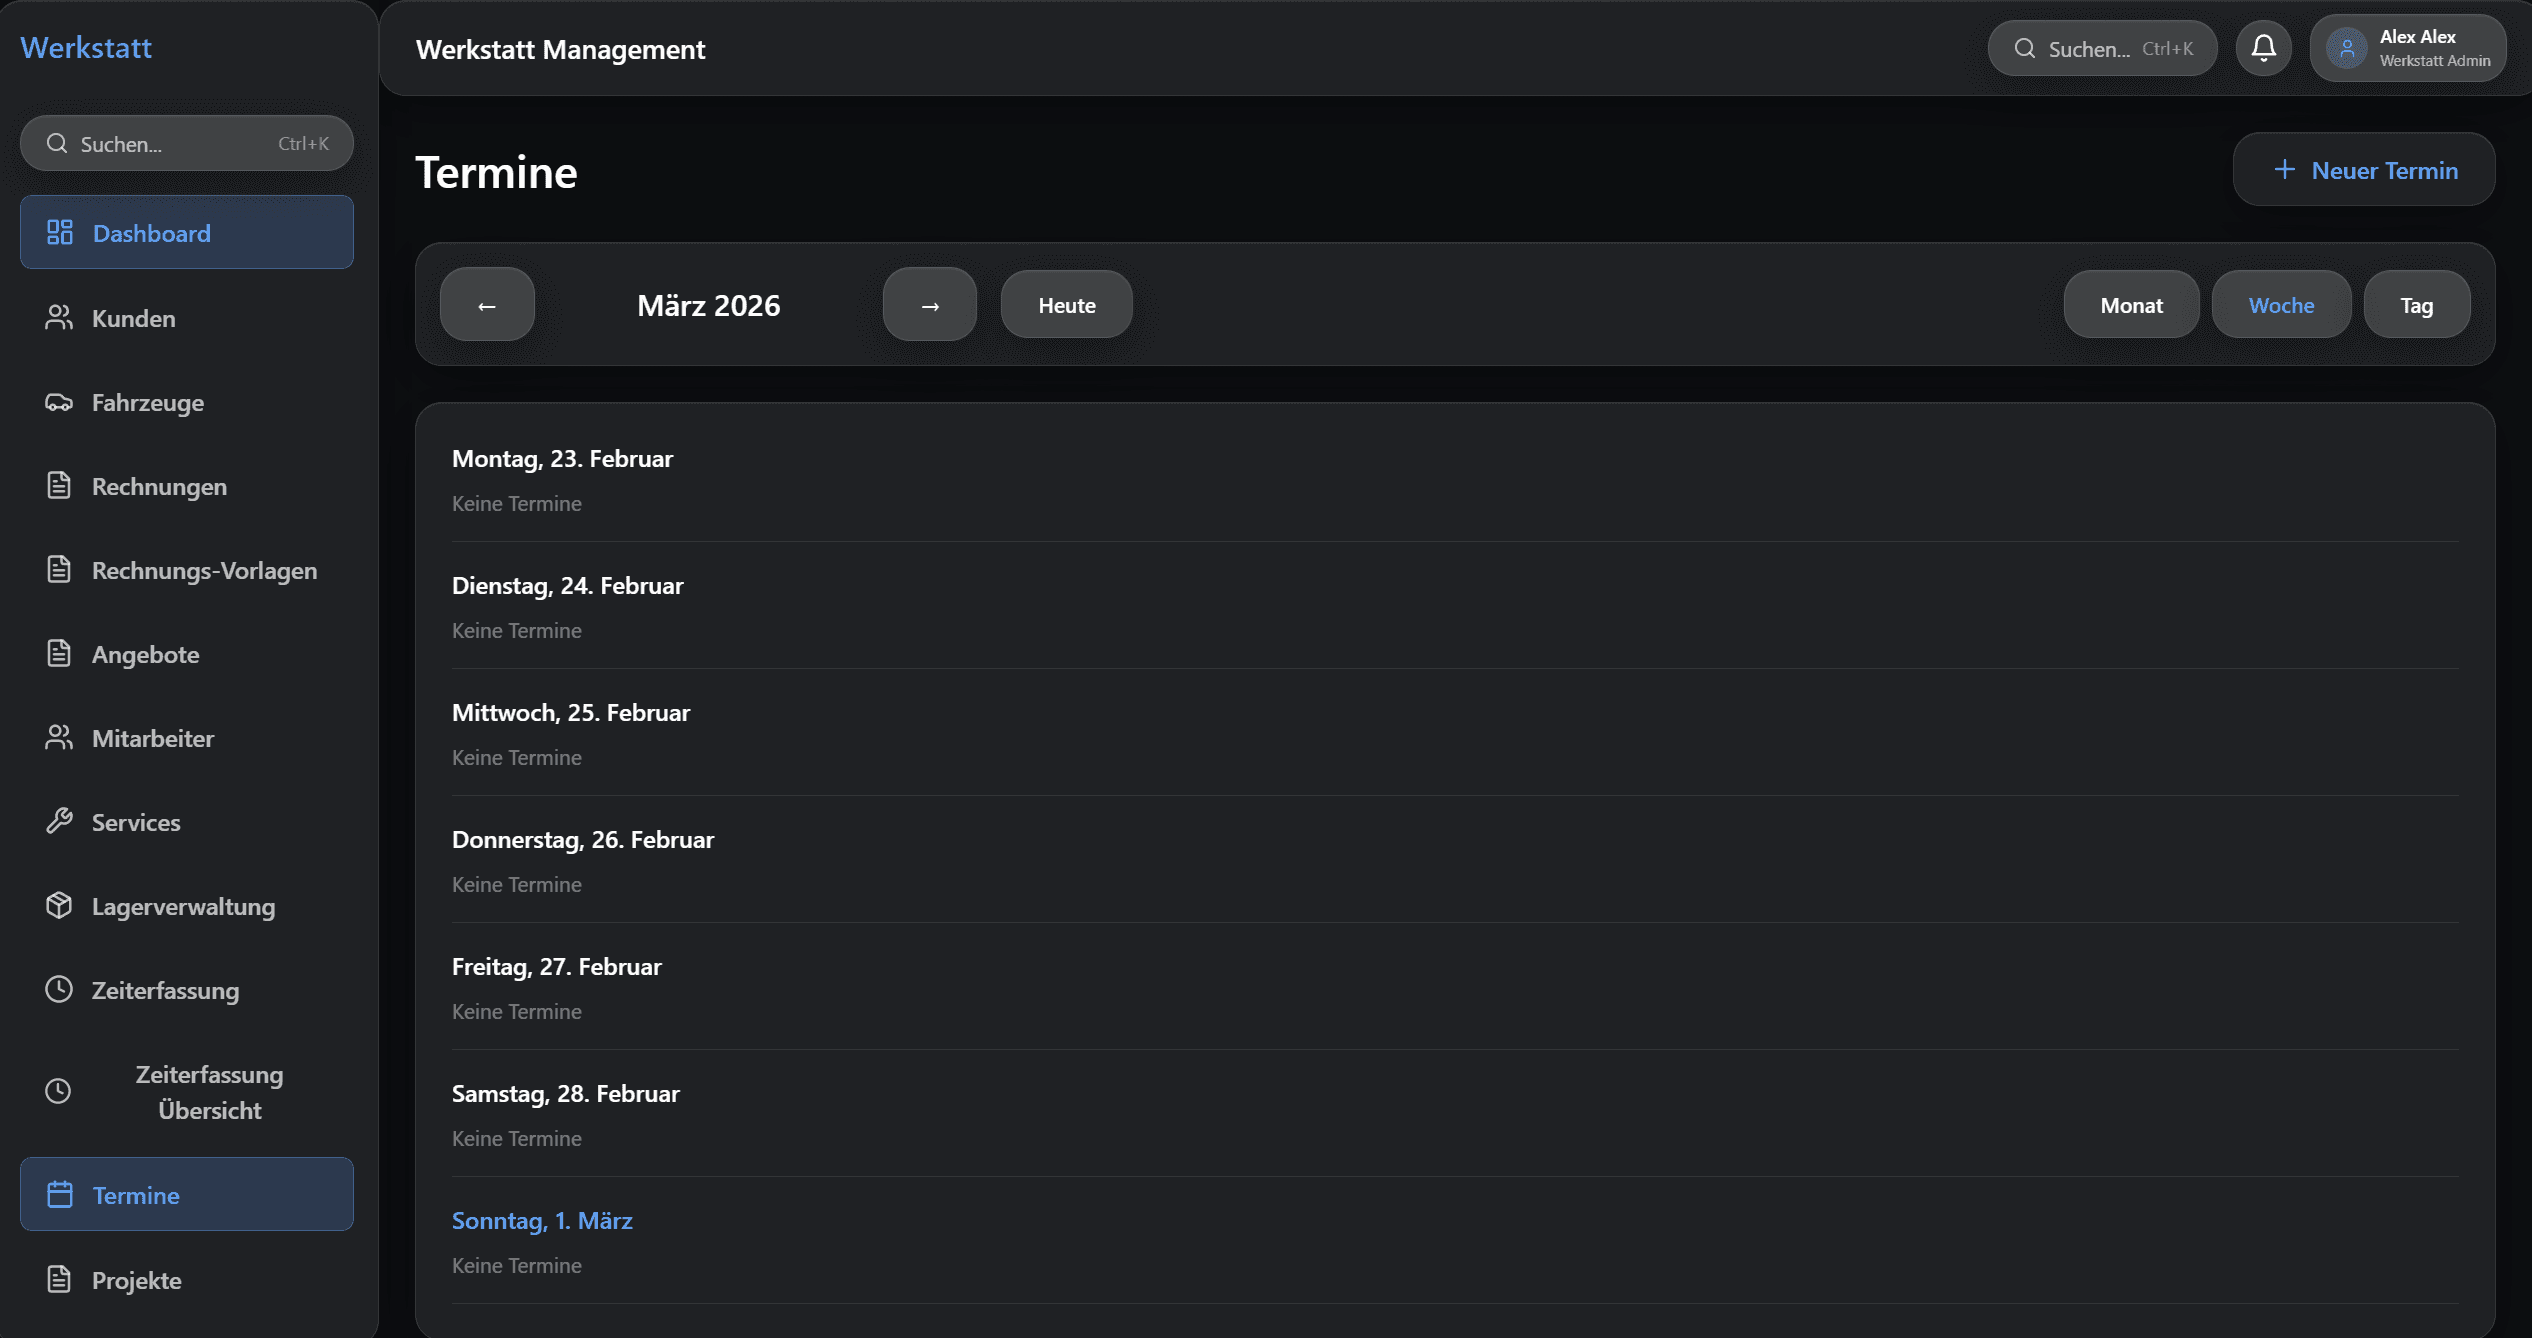Click the Services wrench icon

pyautogui.click(x=59, y=822)
